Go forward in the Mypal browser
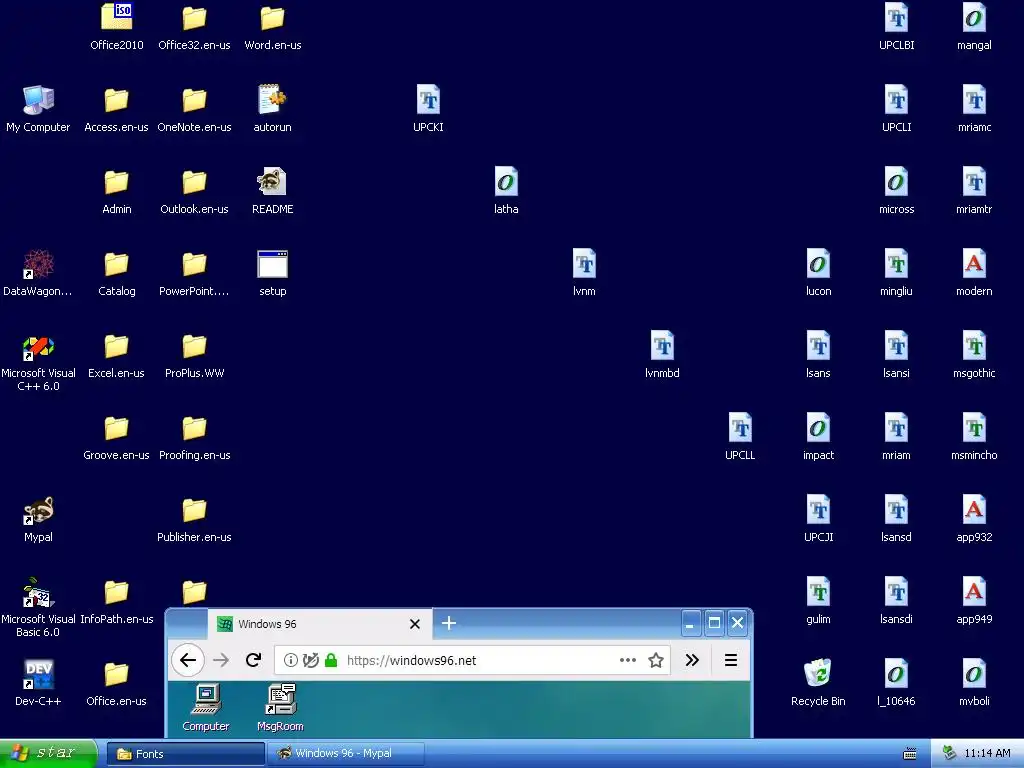 point(221,660)
